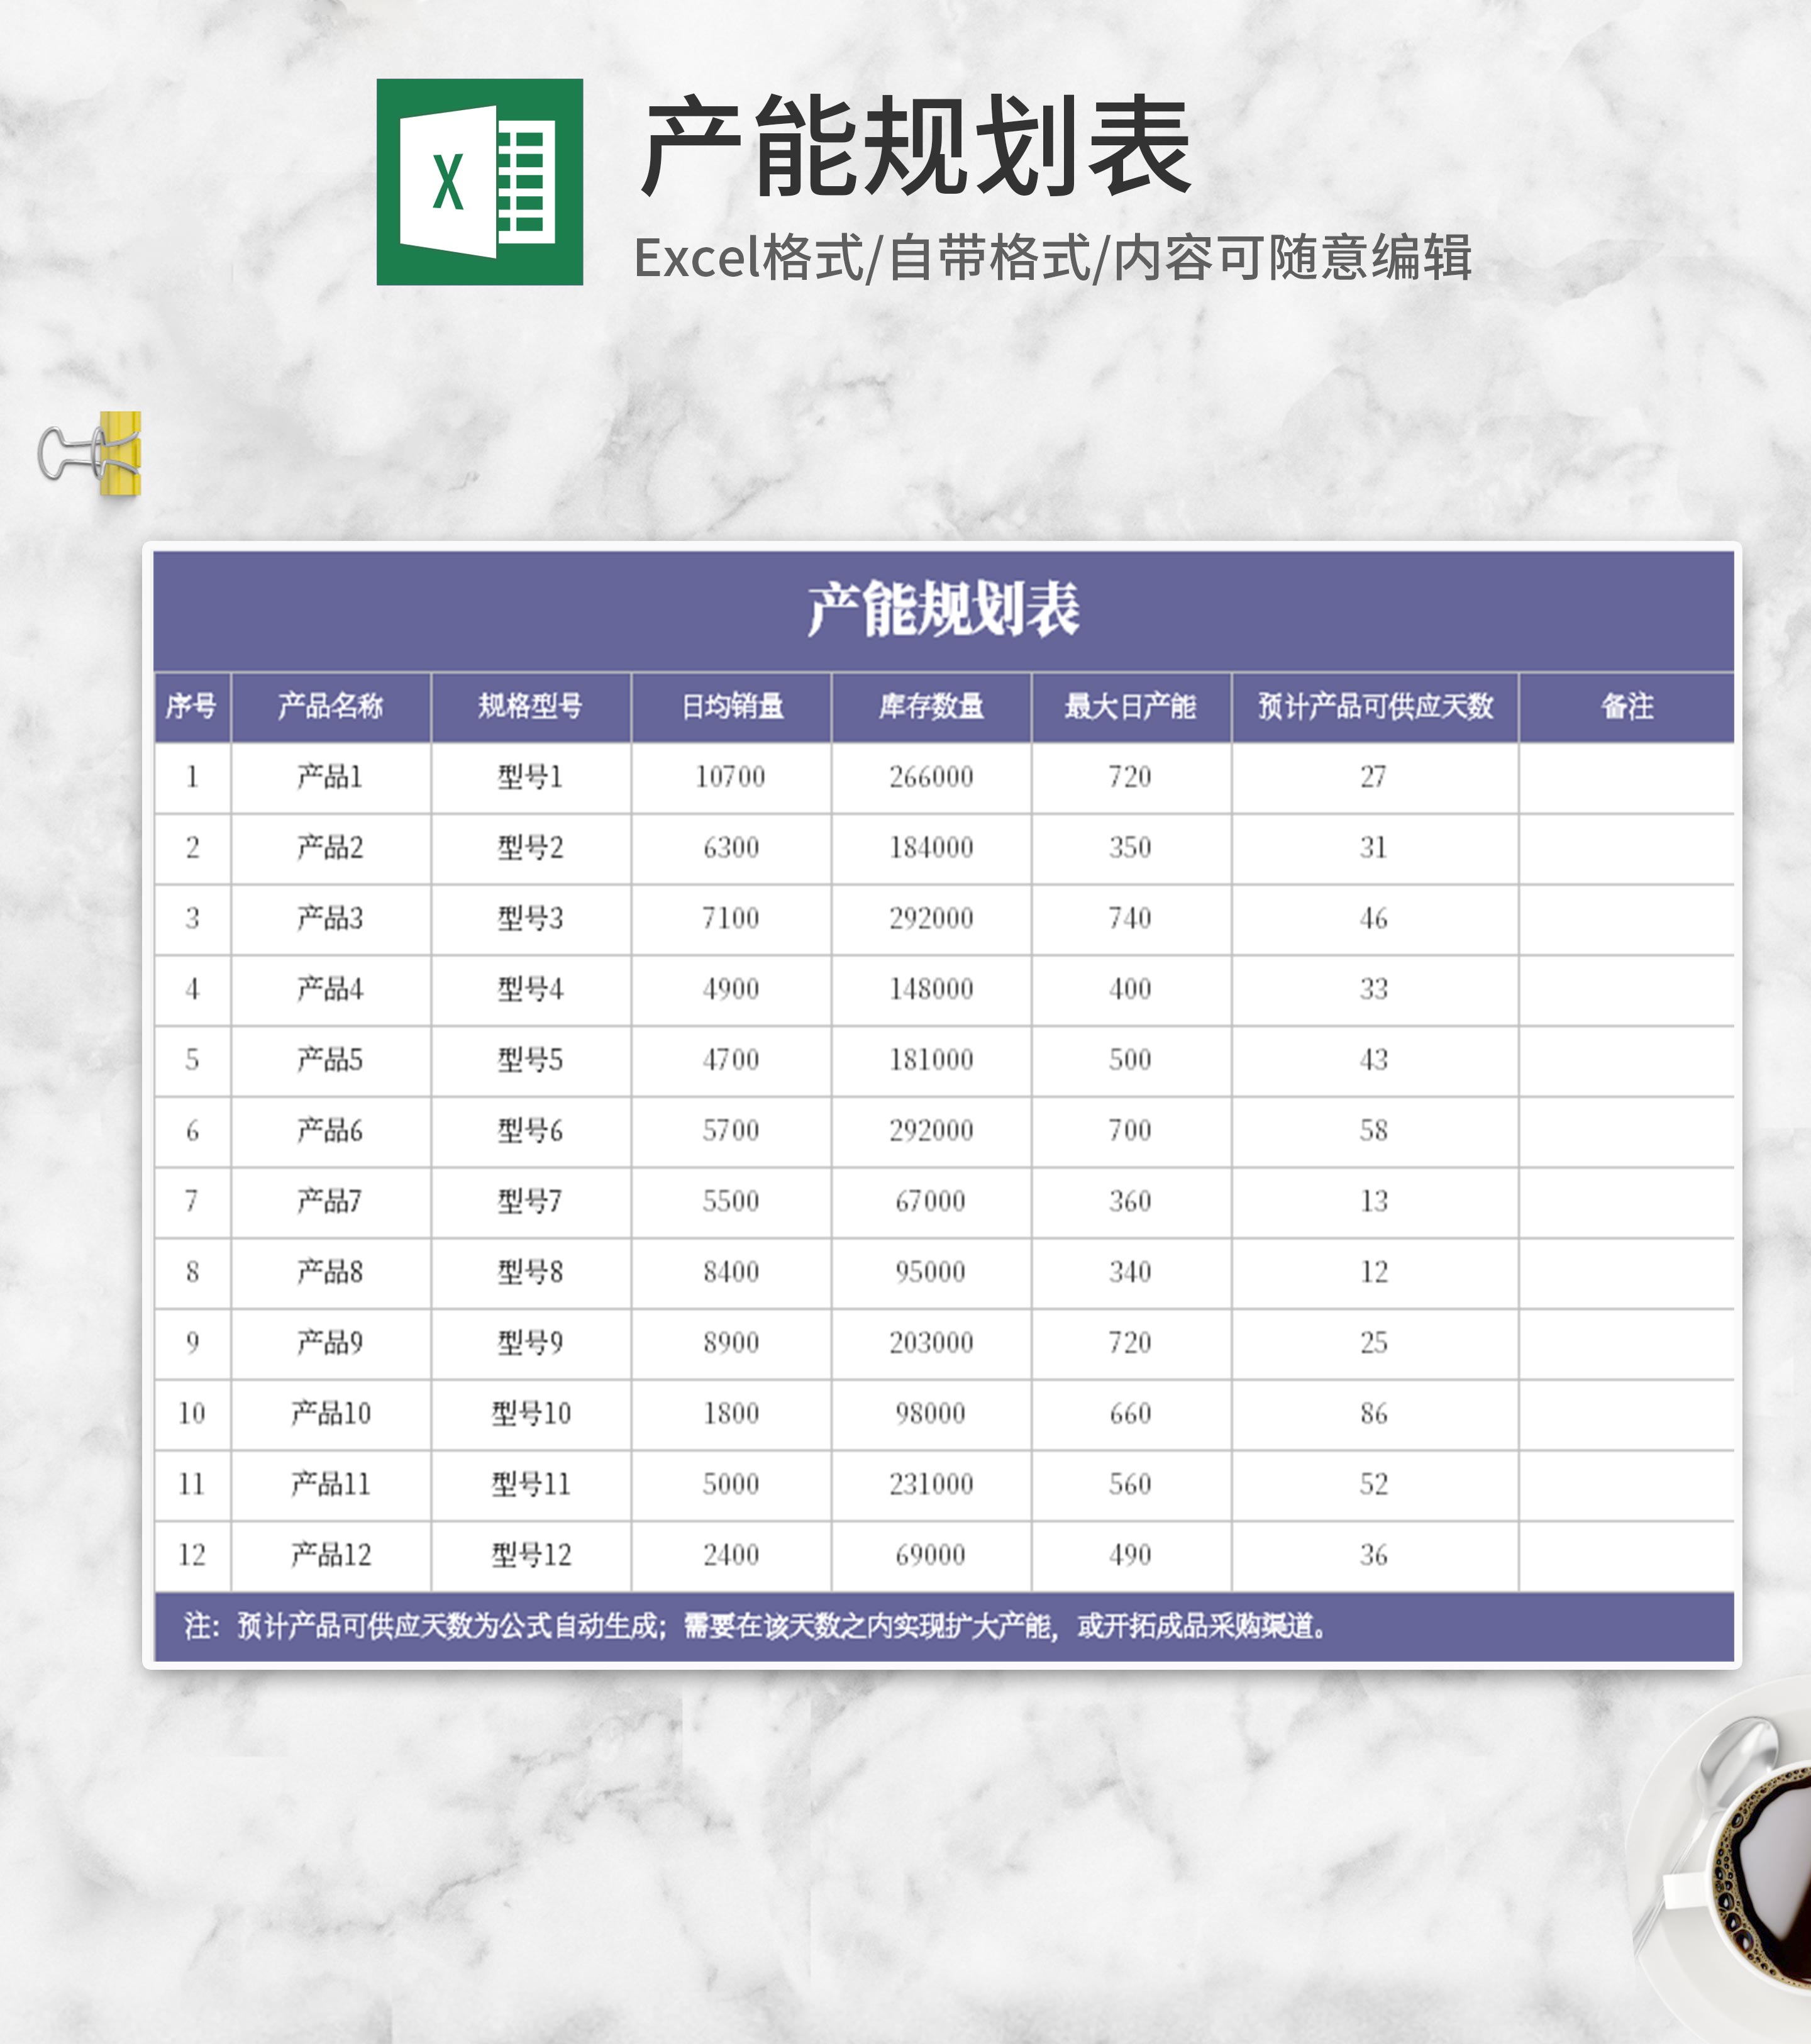Click the 产品1 name cell

pyautogui.click(x=331, y=777)
